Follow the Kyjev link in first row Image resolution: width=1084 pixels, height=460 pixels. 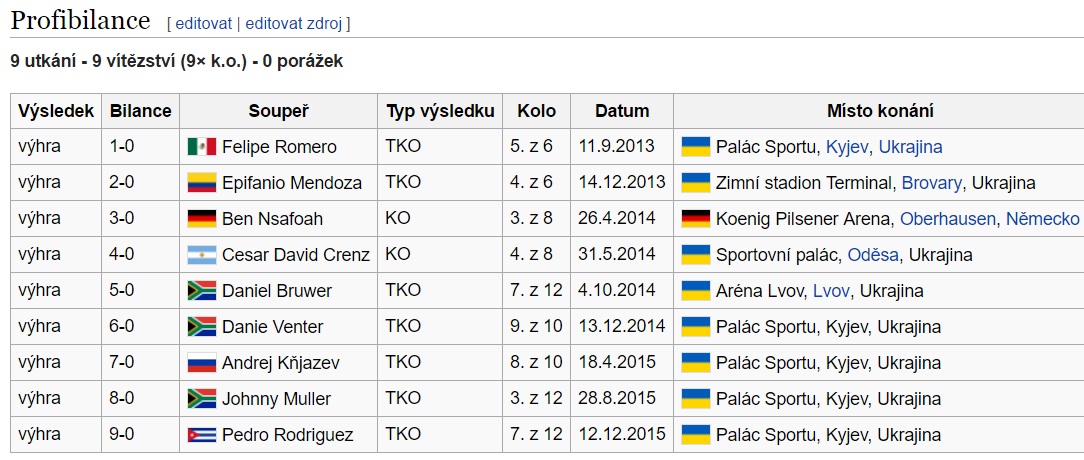(847, 147)
